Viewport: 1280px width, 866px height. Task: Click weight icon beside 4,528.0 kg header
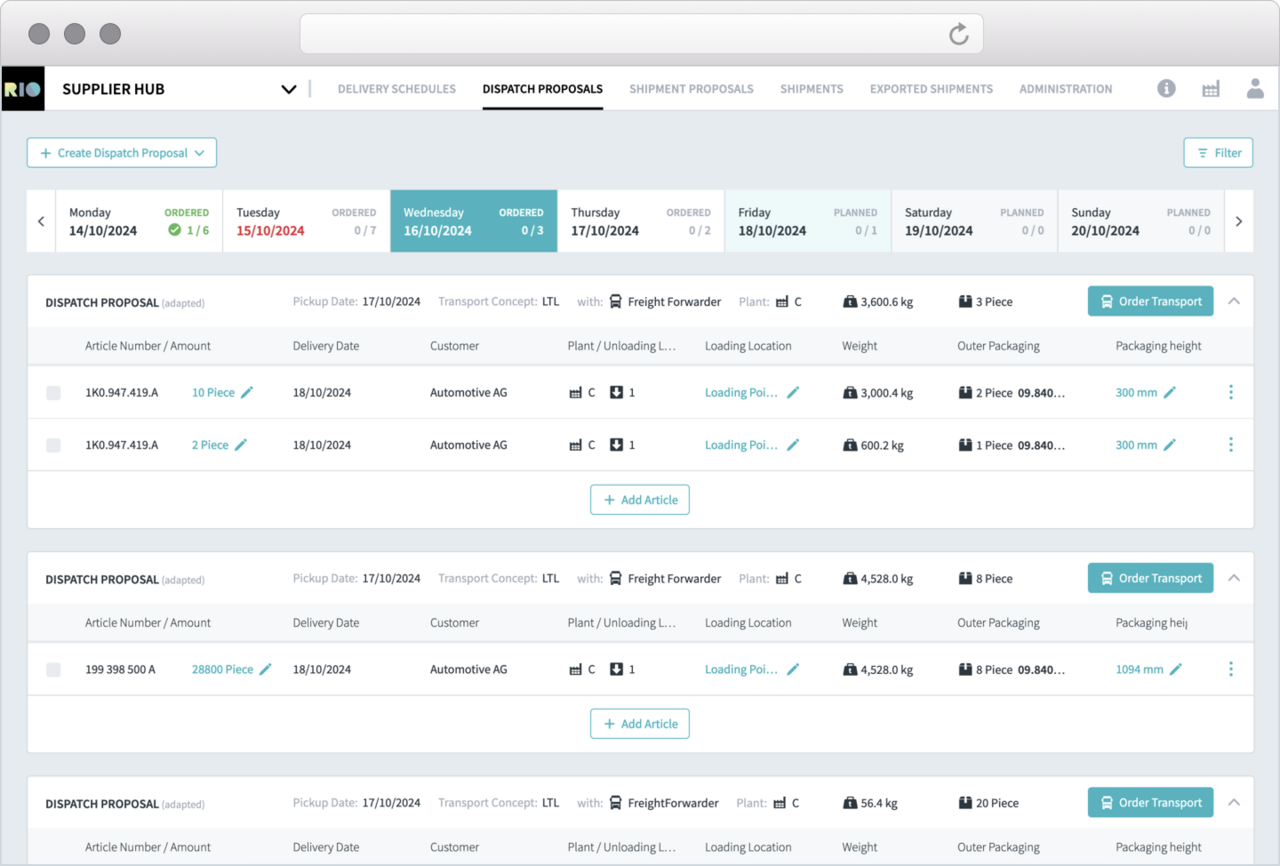(850, 578)
